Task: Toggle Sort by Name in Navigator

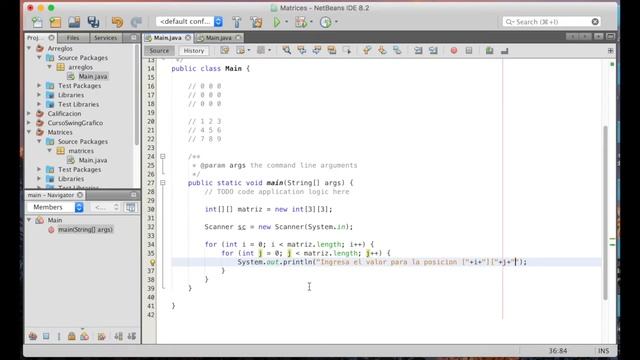Action: 118,336
